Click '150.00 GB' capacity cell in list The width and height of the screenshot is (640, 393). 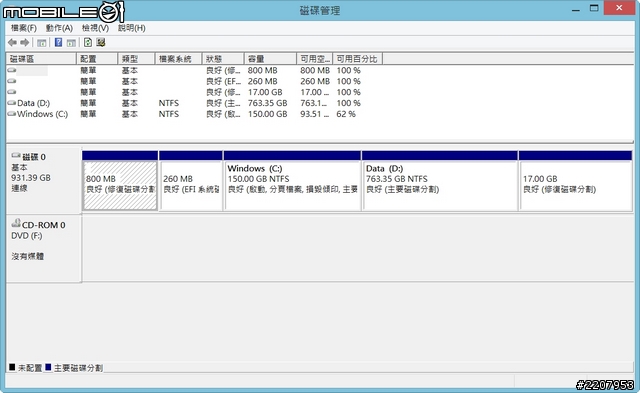[x=267, y=114]
